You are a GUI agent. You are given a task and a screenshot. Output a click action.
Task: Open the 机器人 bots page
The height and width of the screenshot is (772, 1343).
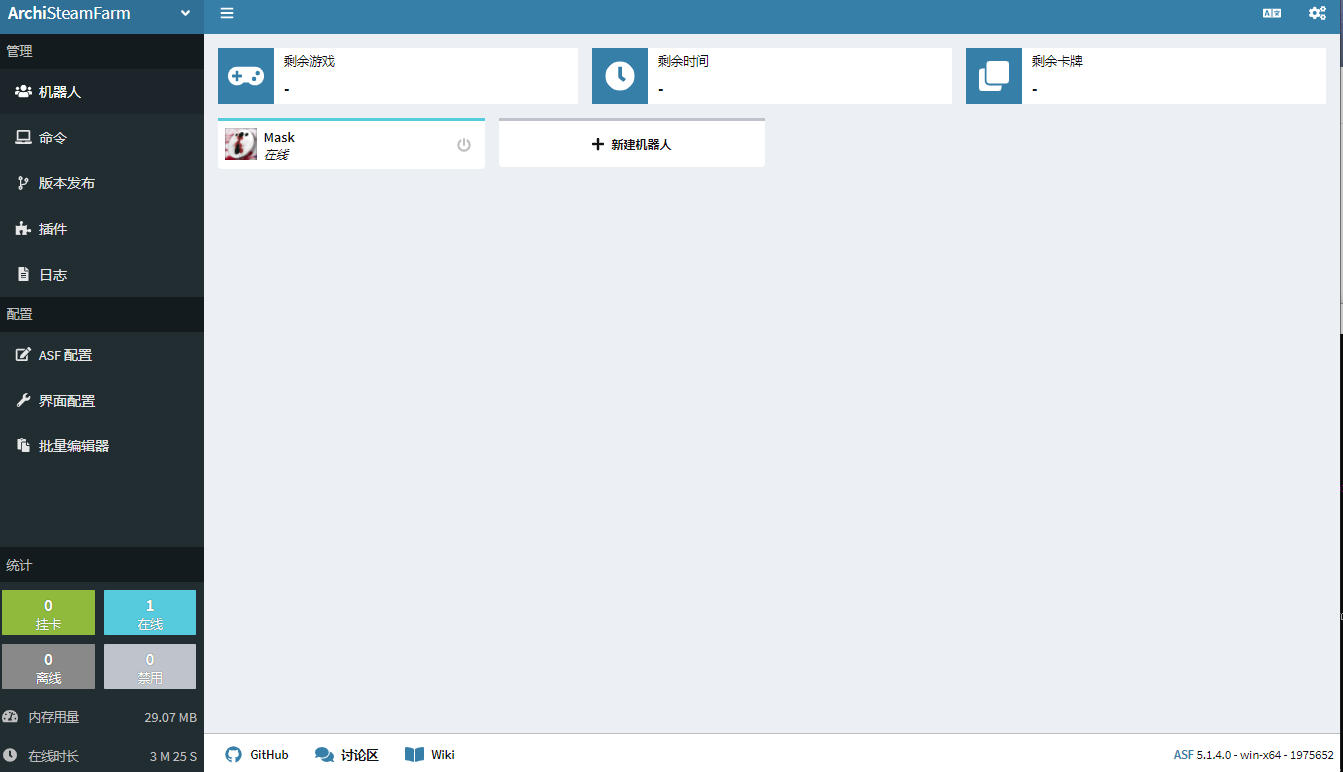tap(102, 91)
